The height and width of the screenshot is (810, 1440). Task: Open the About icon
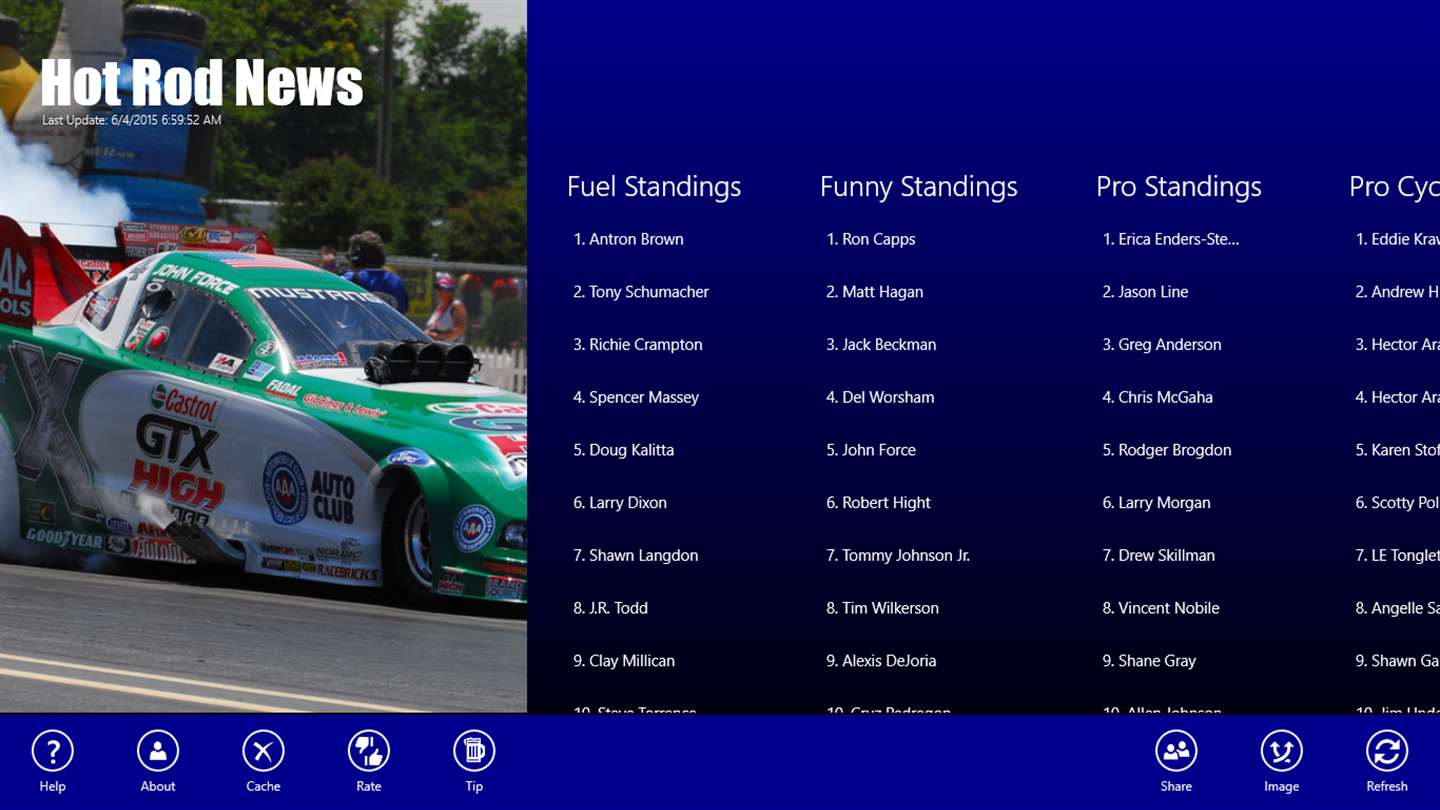158,751
